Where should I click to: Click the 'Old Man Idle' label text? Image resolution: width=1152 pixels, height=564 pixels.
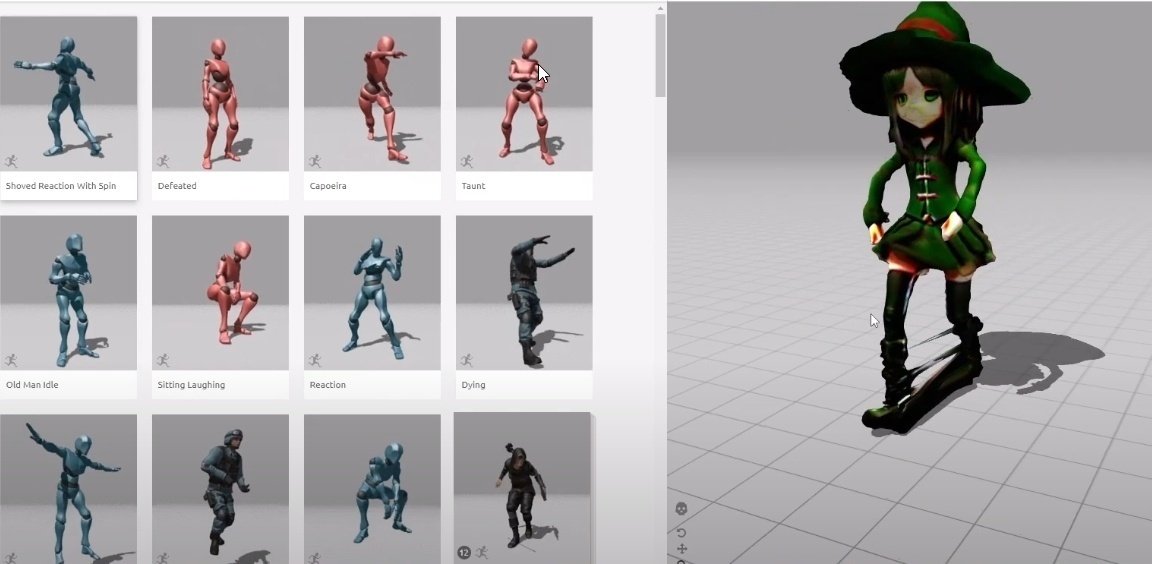(x=32, y=385)
